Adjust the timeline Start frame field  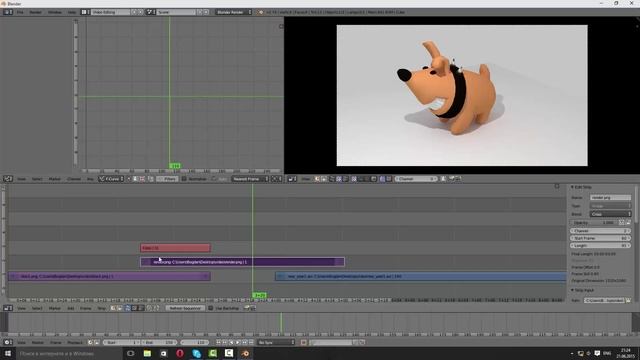122,342
